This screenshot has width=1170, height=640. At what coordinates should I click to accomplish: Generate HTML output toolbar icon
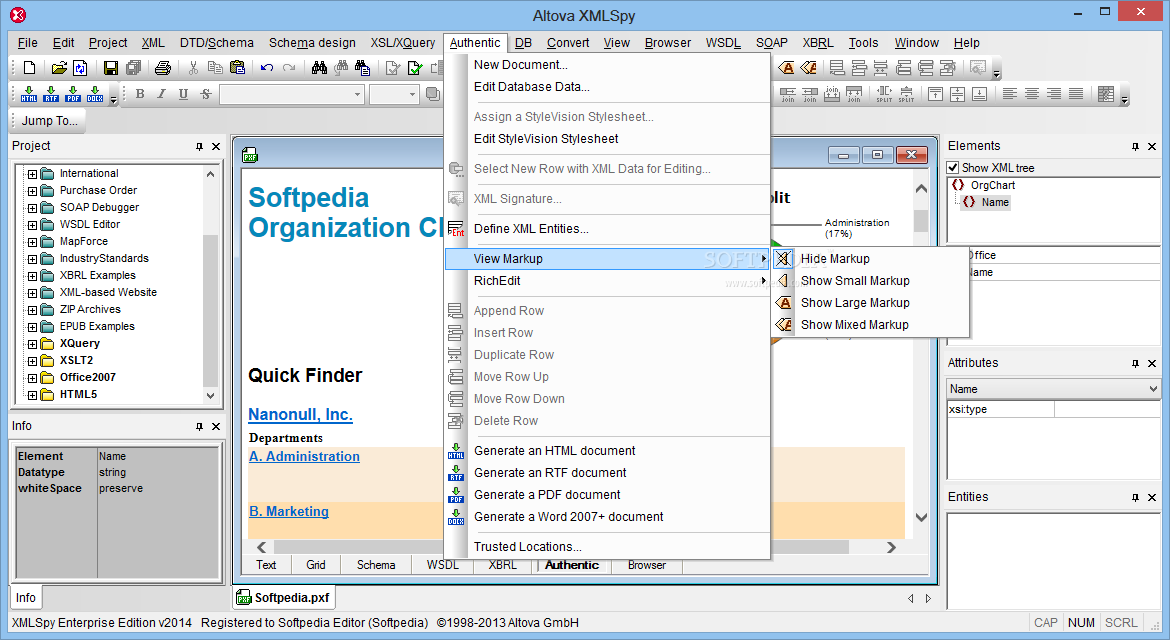[29, 94]
